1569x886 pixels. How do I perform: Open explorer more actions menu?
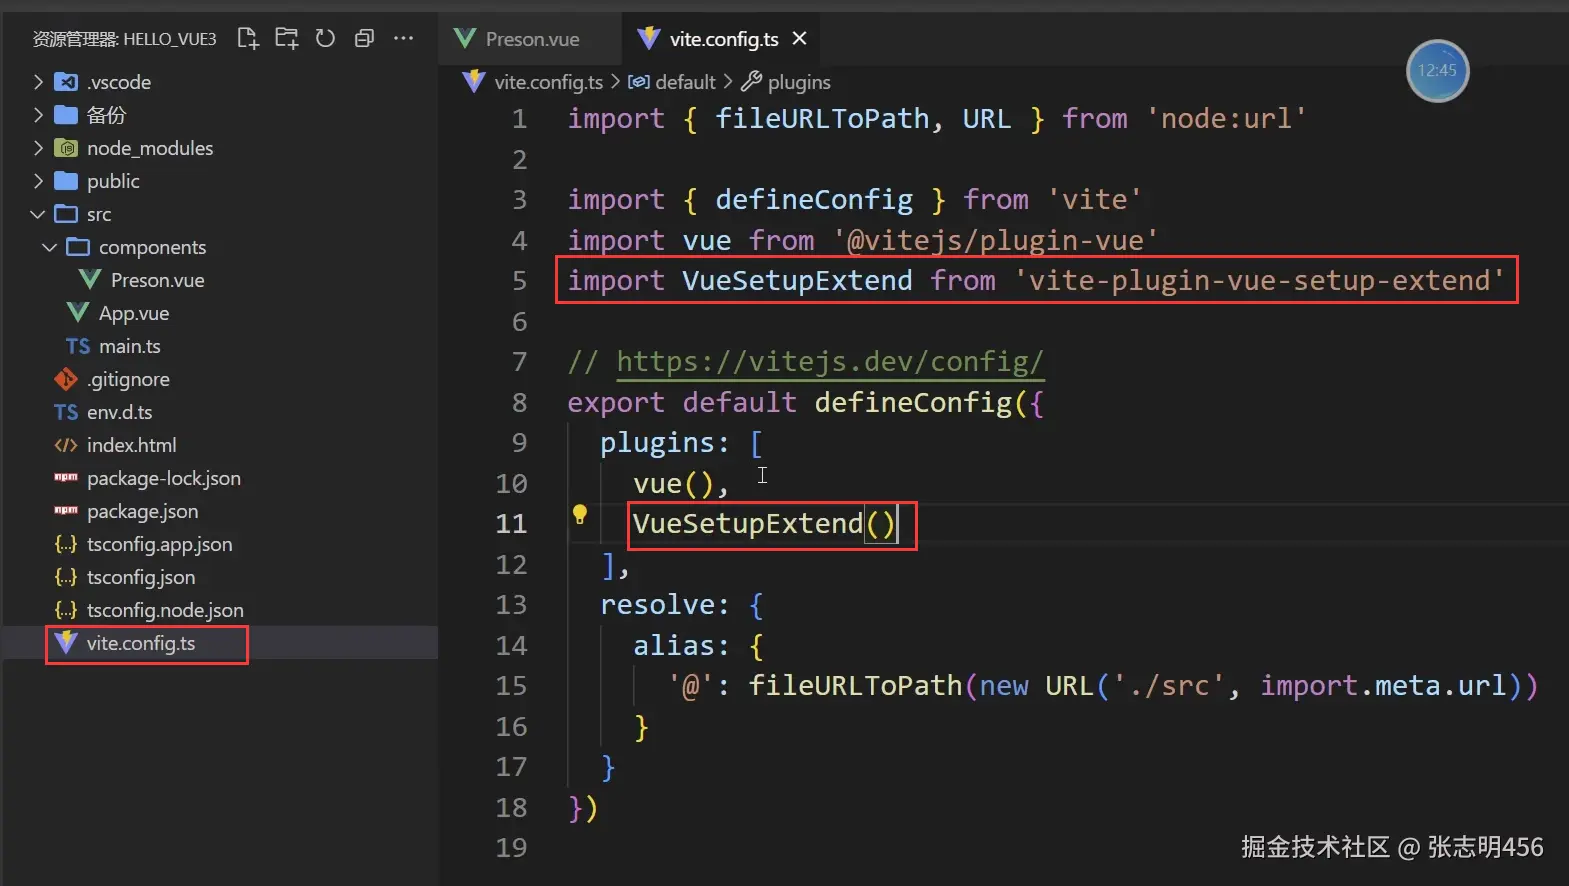click(x=403, y=39)
